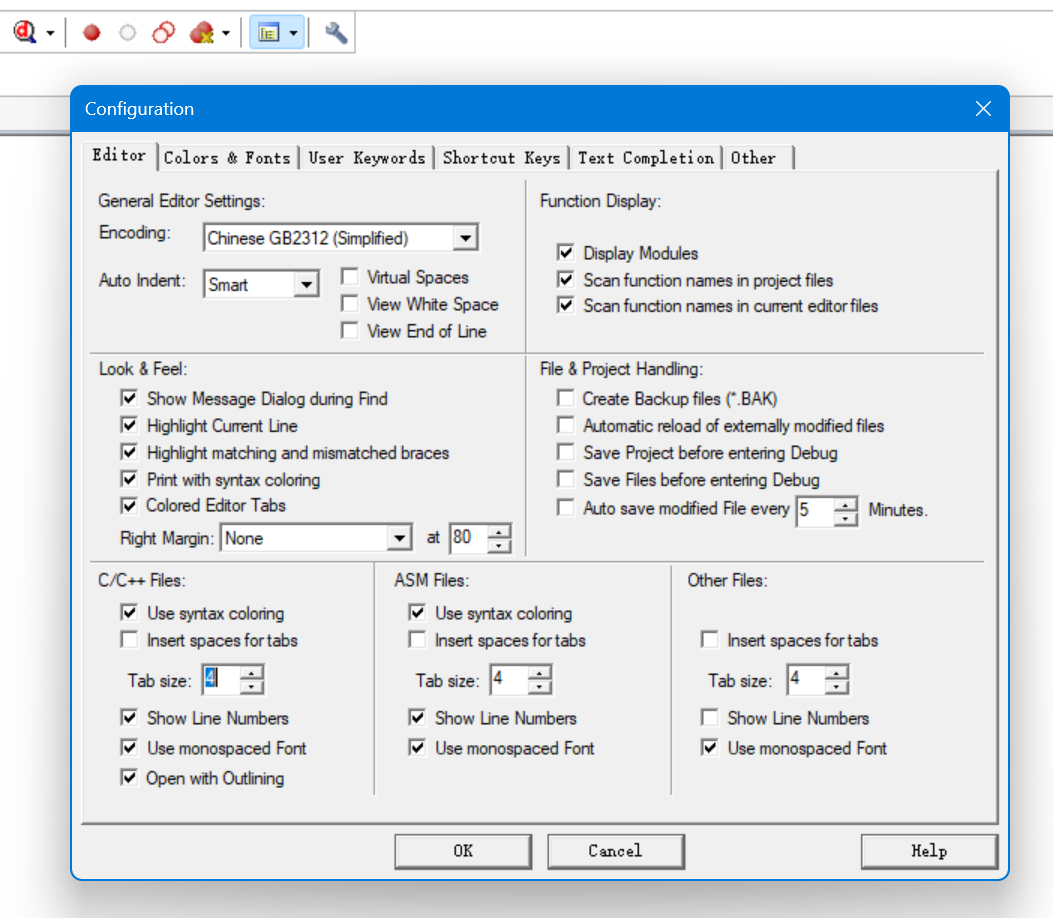
Task: Enable Virtual Spaces checkbox
Action: coord(350,277)
